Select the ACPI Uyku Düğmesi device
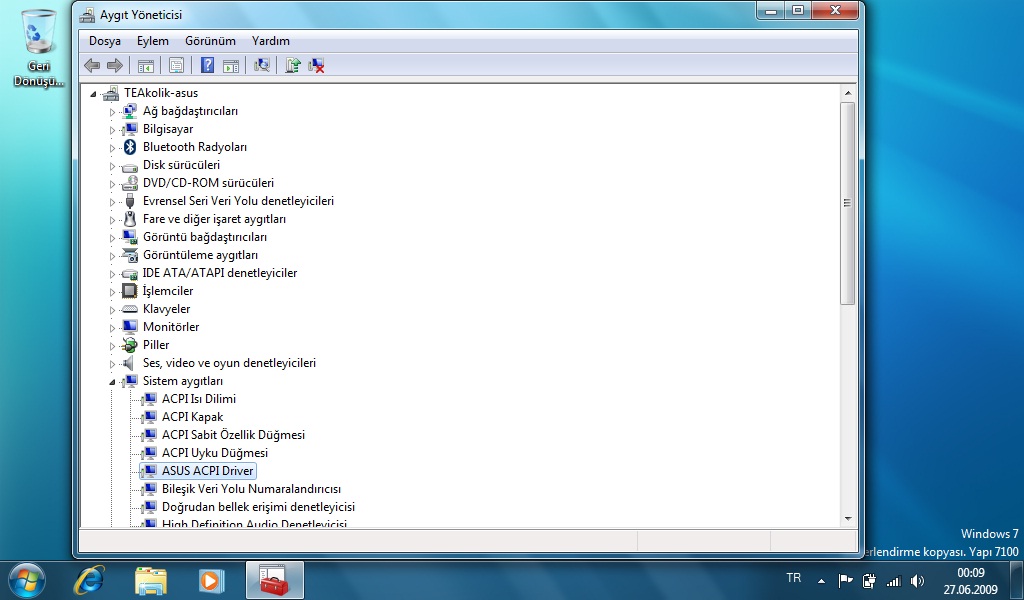This screenshot has height=600, width=1024. click(215, 452)
